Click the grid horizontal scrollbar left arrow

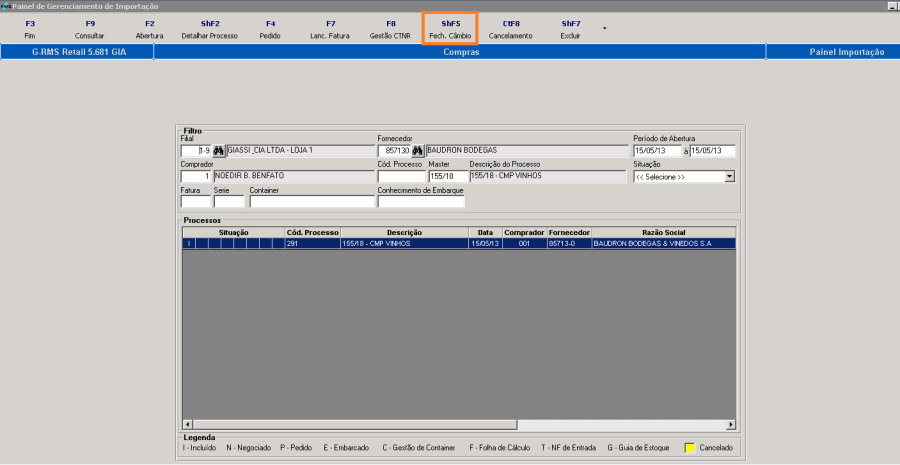[188, 425]
